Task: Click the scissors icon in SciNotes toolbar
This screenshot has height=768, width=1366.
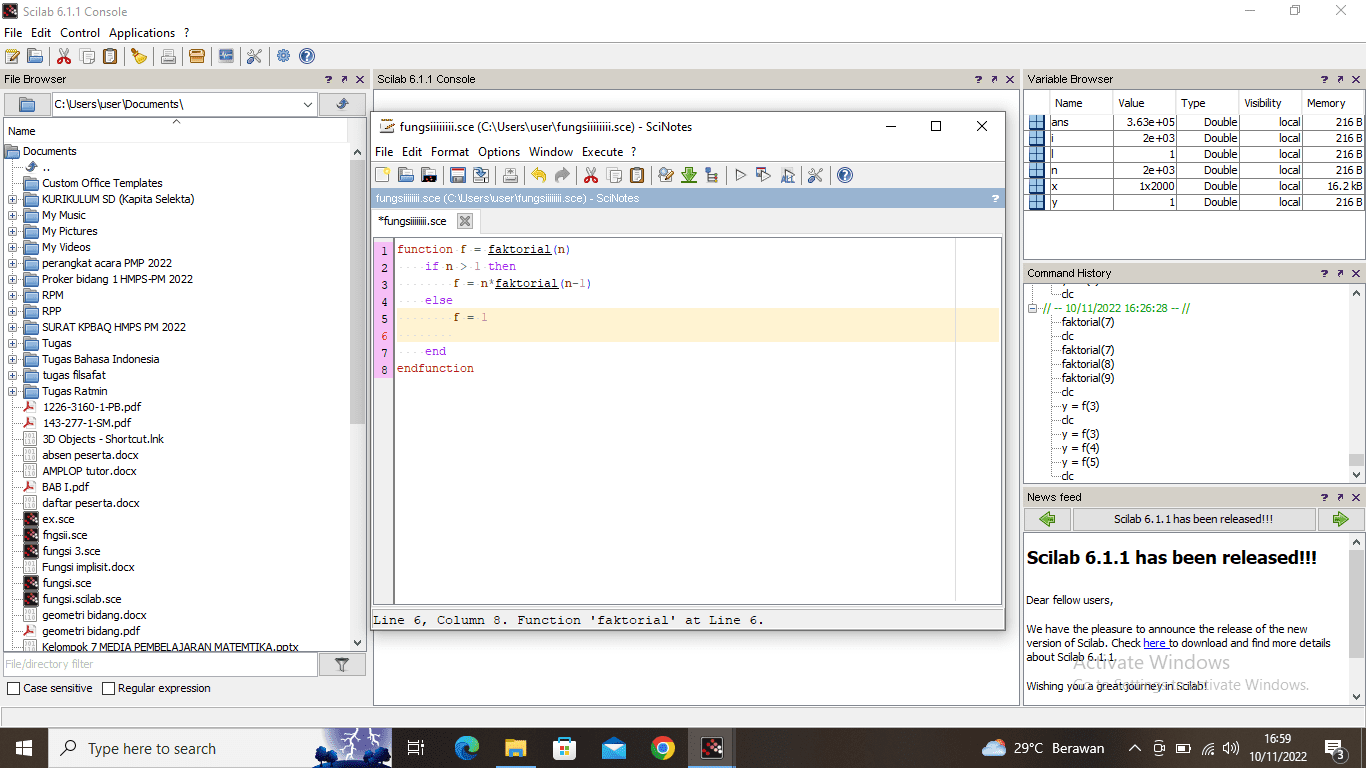Action: tap(591, 175)
